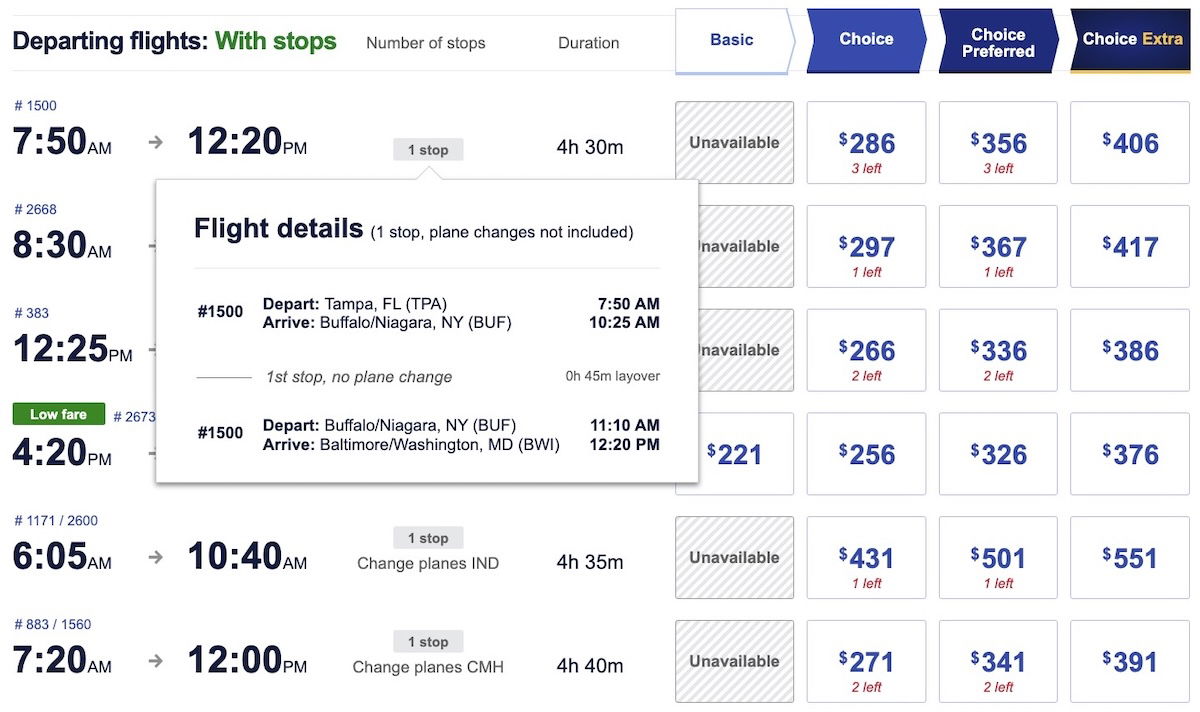This screenshot has height=712, width=1200.
Task: Open flight # 883 / 1560 link
Action: click(53, 625)
